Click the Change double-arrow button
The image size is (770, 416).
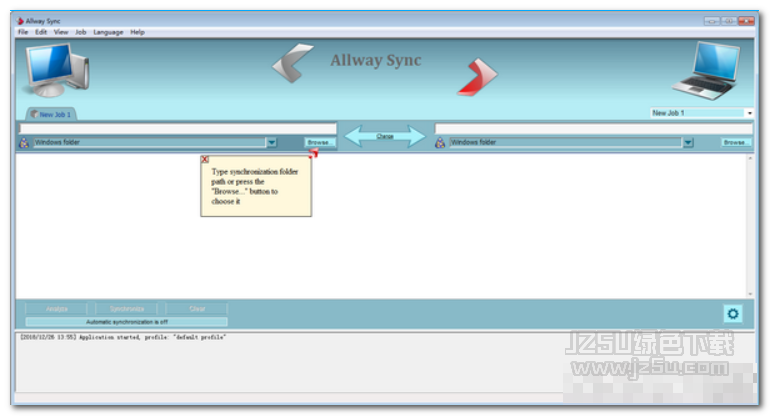[385, 136]
